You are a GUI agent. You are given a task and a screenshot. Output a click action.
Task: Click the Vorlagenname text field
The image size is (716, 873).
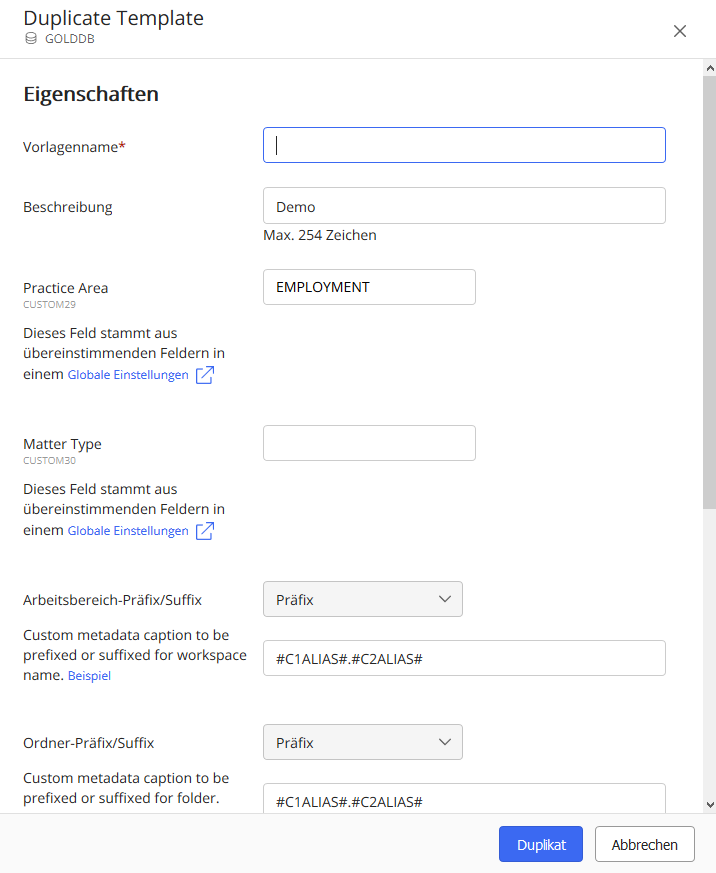[x=464, y=145]
